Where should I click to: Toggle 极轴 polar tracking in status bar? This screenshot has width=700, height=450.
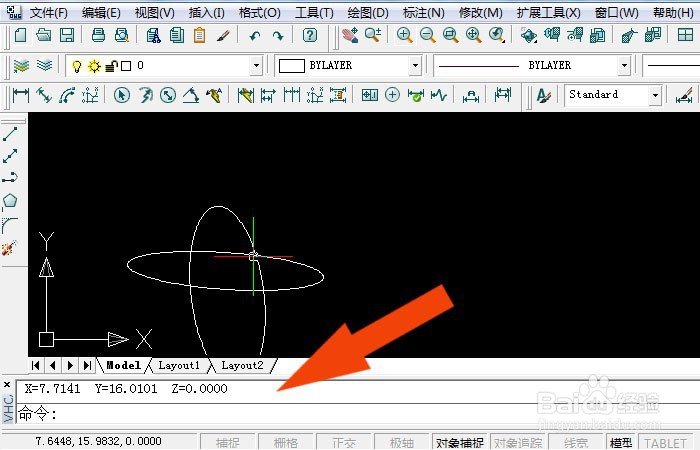pyautogui.click(x=401, y=442)
